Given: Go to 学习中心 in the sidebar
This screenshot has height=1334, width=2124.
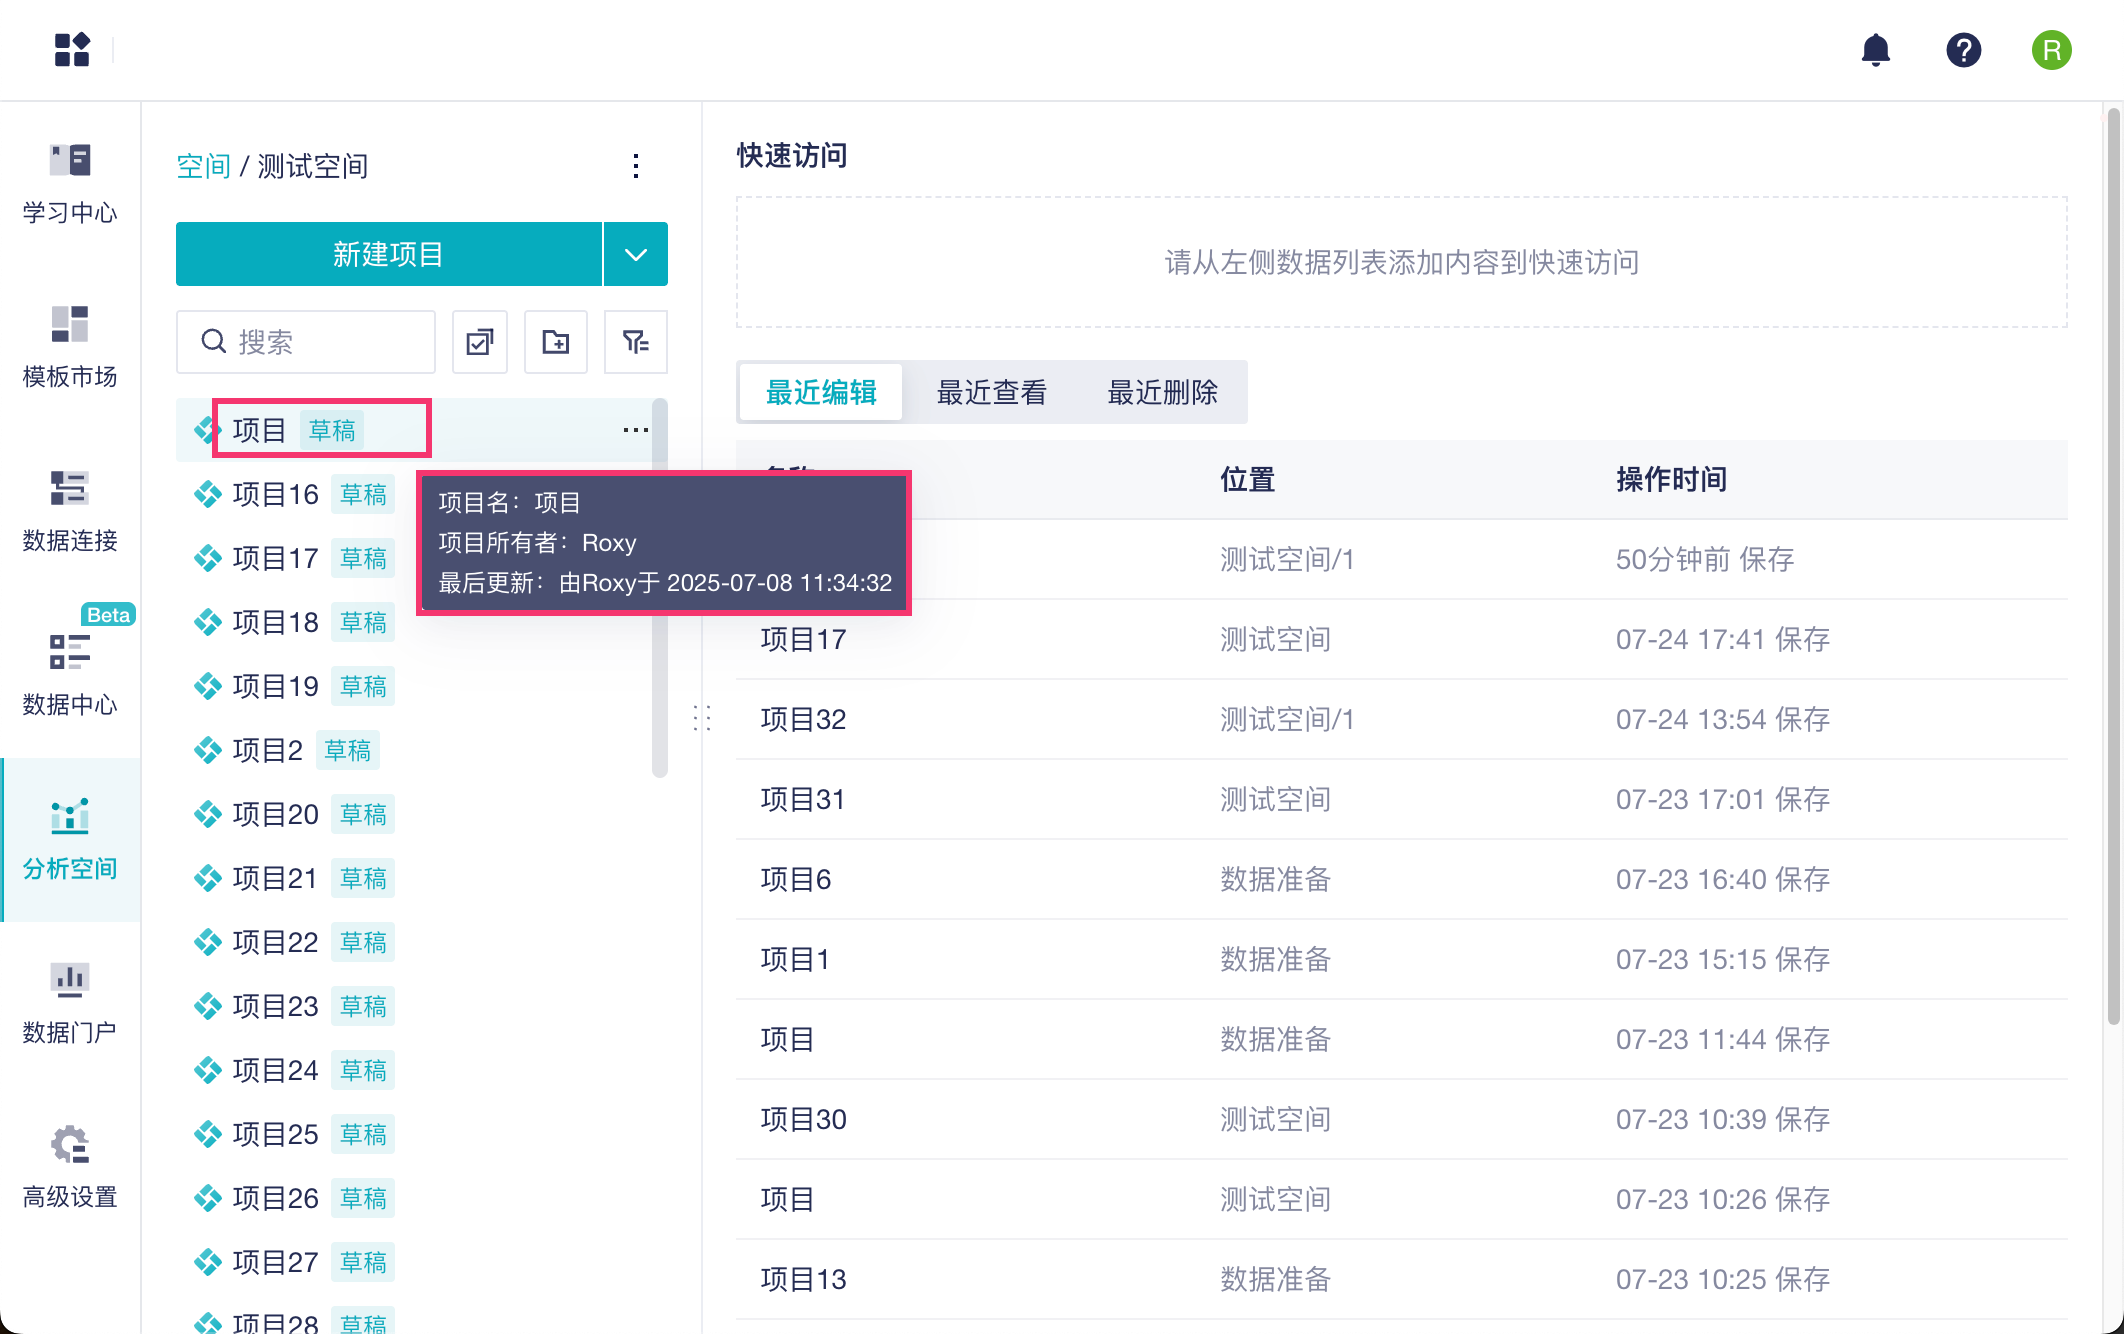Looking at the screenshot, I should tap(70, 184).
